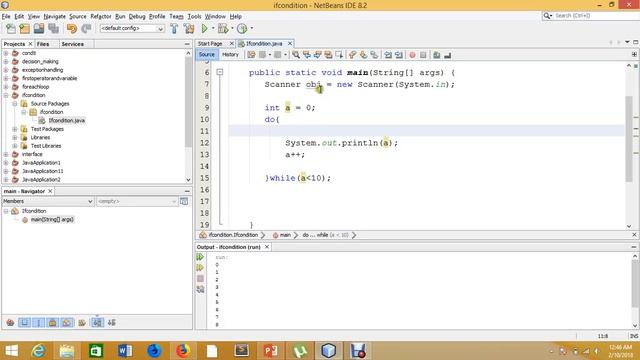The image size is (640, 360).
Task: Click the Save All toolbar icon
Action: coord(53,29)
